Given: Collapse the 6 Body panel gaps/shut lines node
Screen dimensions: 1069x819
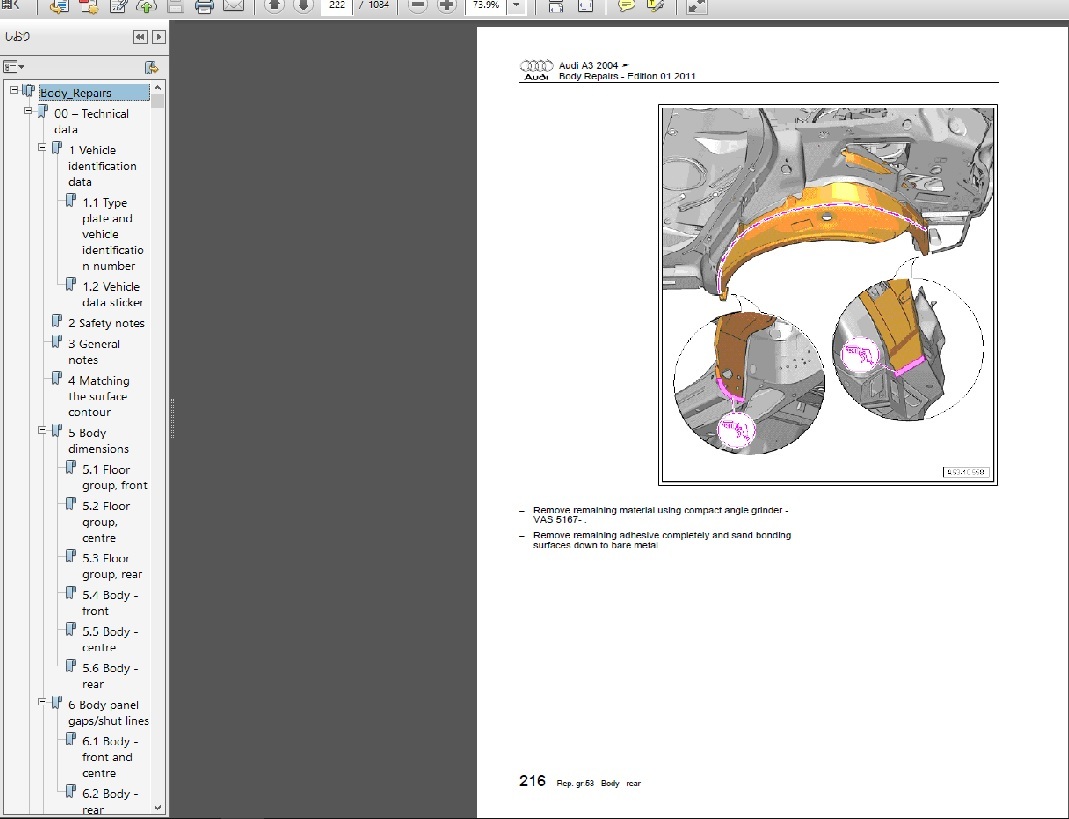Looking at the screenshot, I should [x=42, y=702].
